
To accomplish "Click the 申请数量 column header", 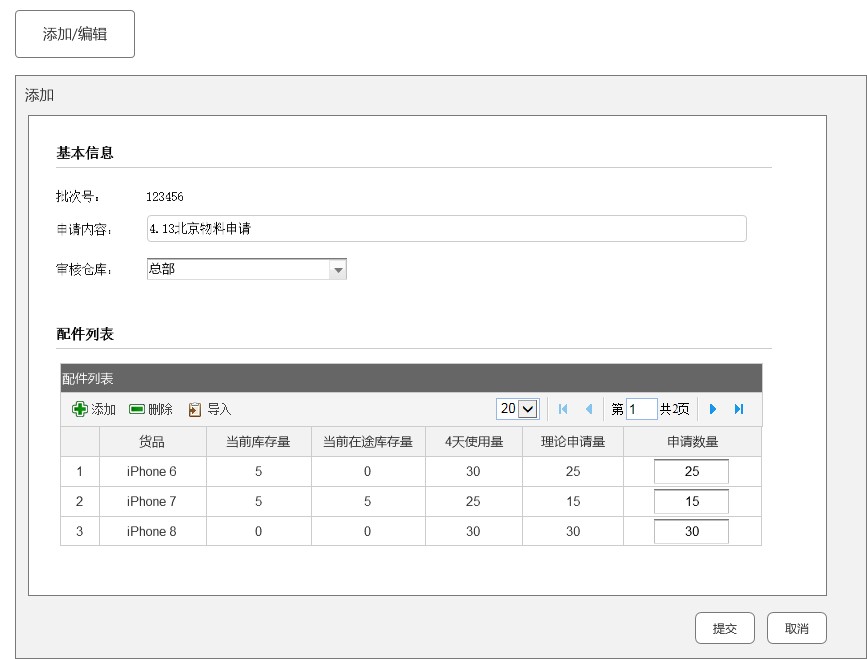I will (692, 442).
